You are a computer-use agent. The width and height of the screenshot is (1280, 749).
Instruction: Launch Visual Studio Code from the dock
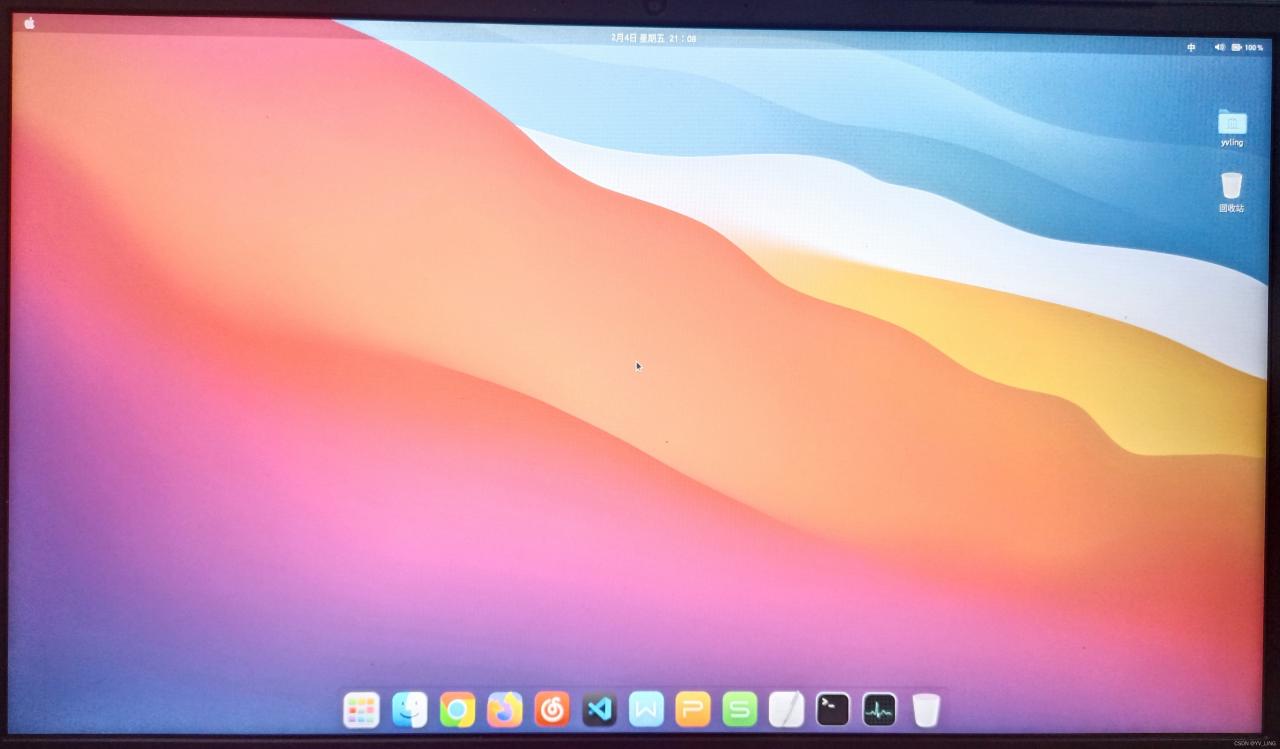click(x=599, y=710)
